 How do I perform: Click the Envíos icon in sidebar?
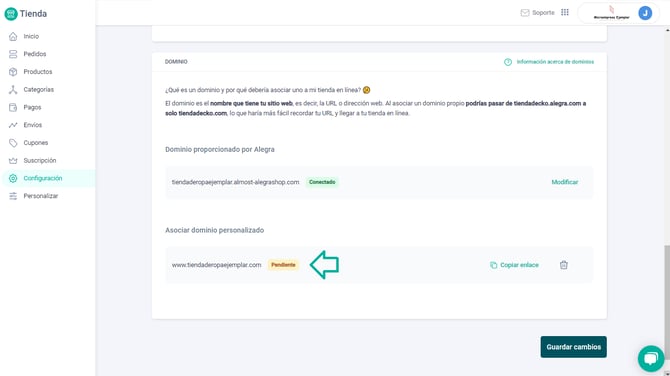(13, 125)
